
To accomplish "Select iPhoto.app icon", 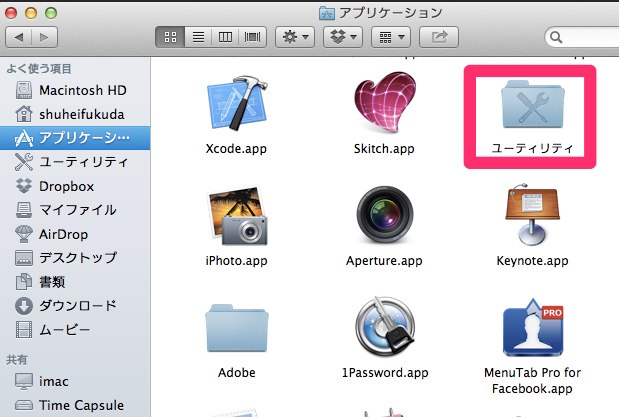I will click(x=237, y=216).
